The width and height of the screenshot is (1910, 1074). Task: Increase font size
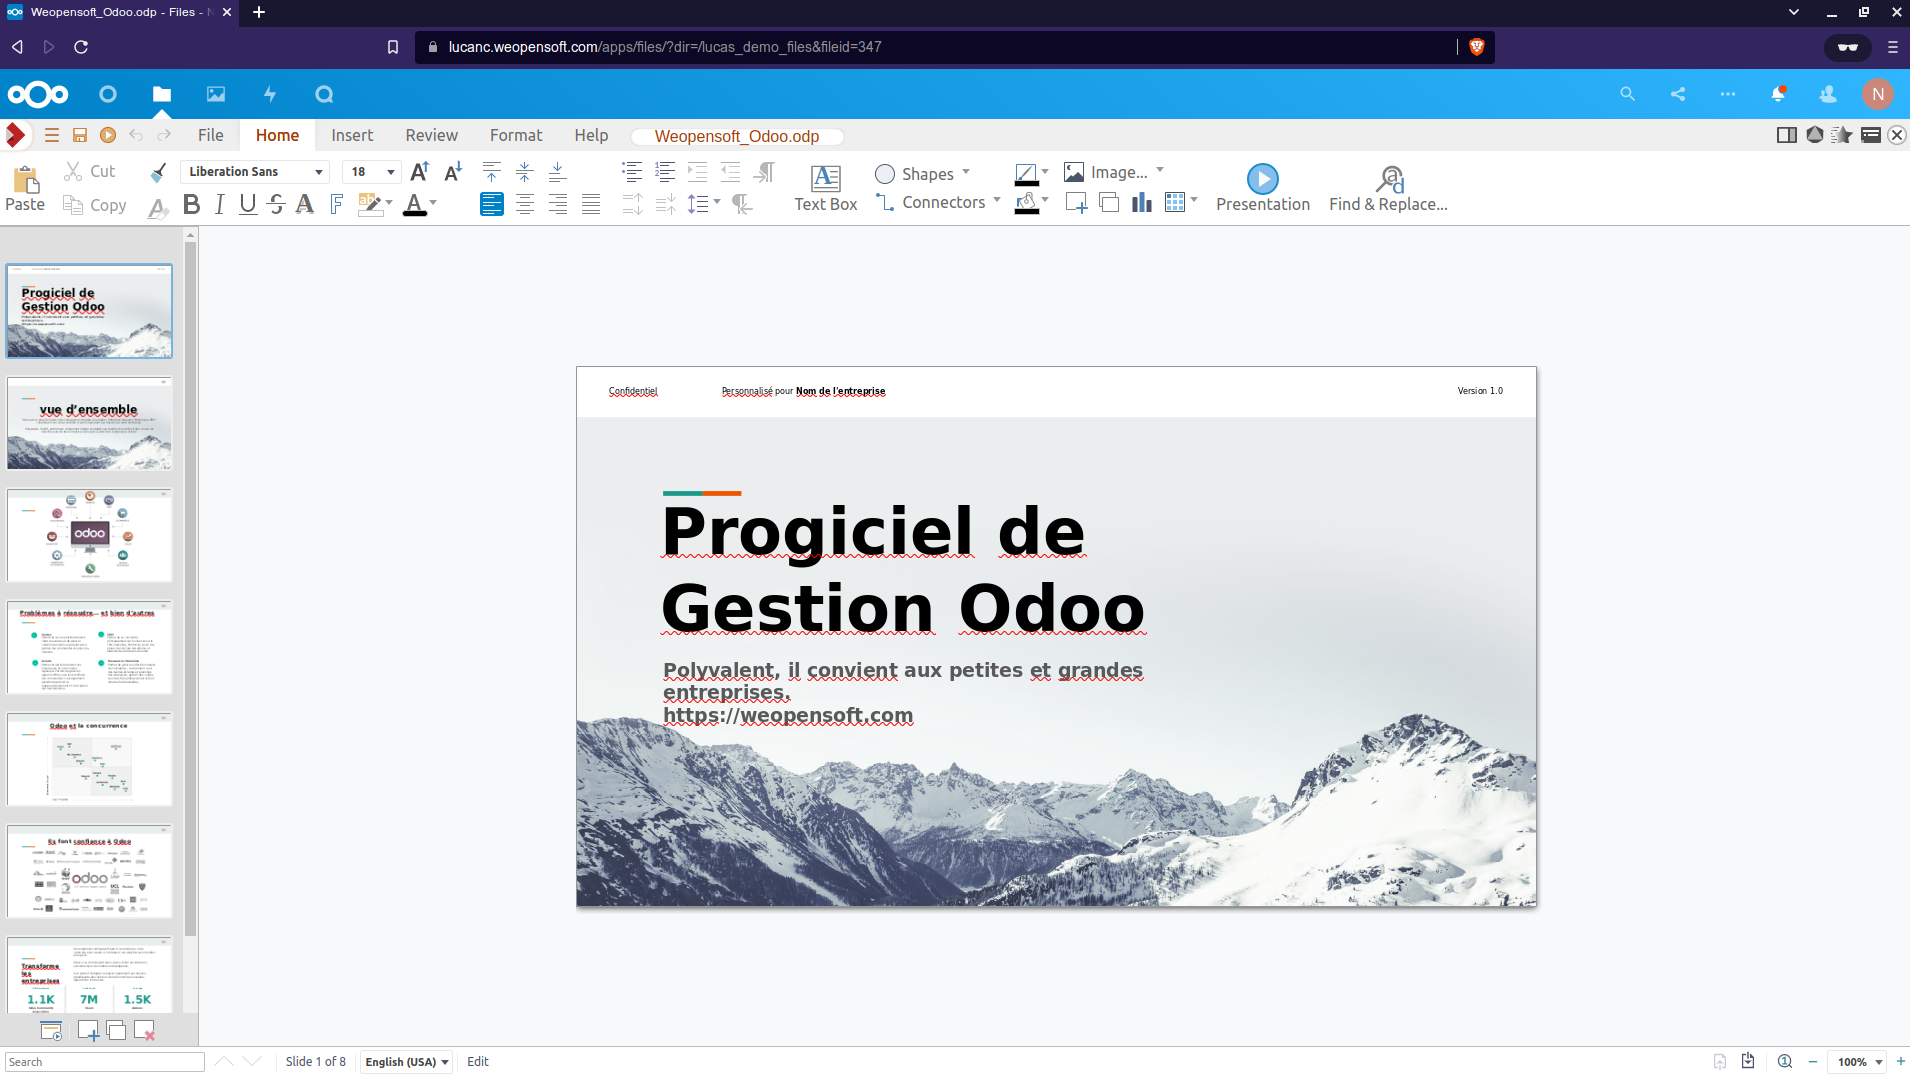pyautogui.click(x=420, y=172)
